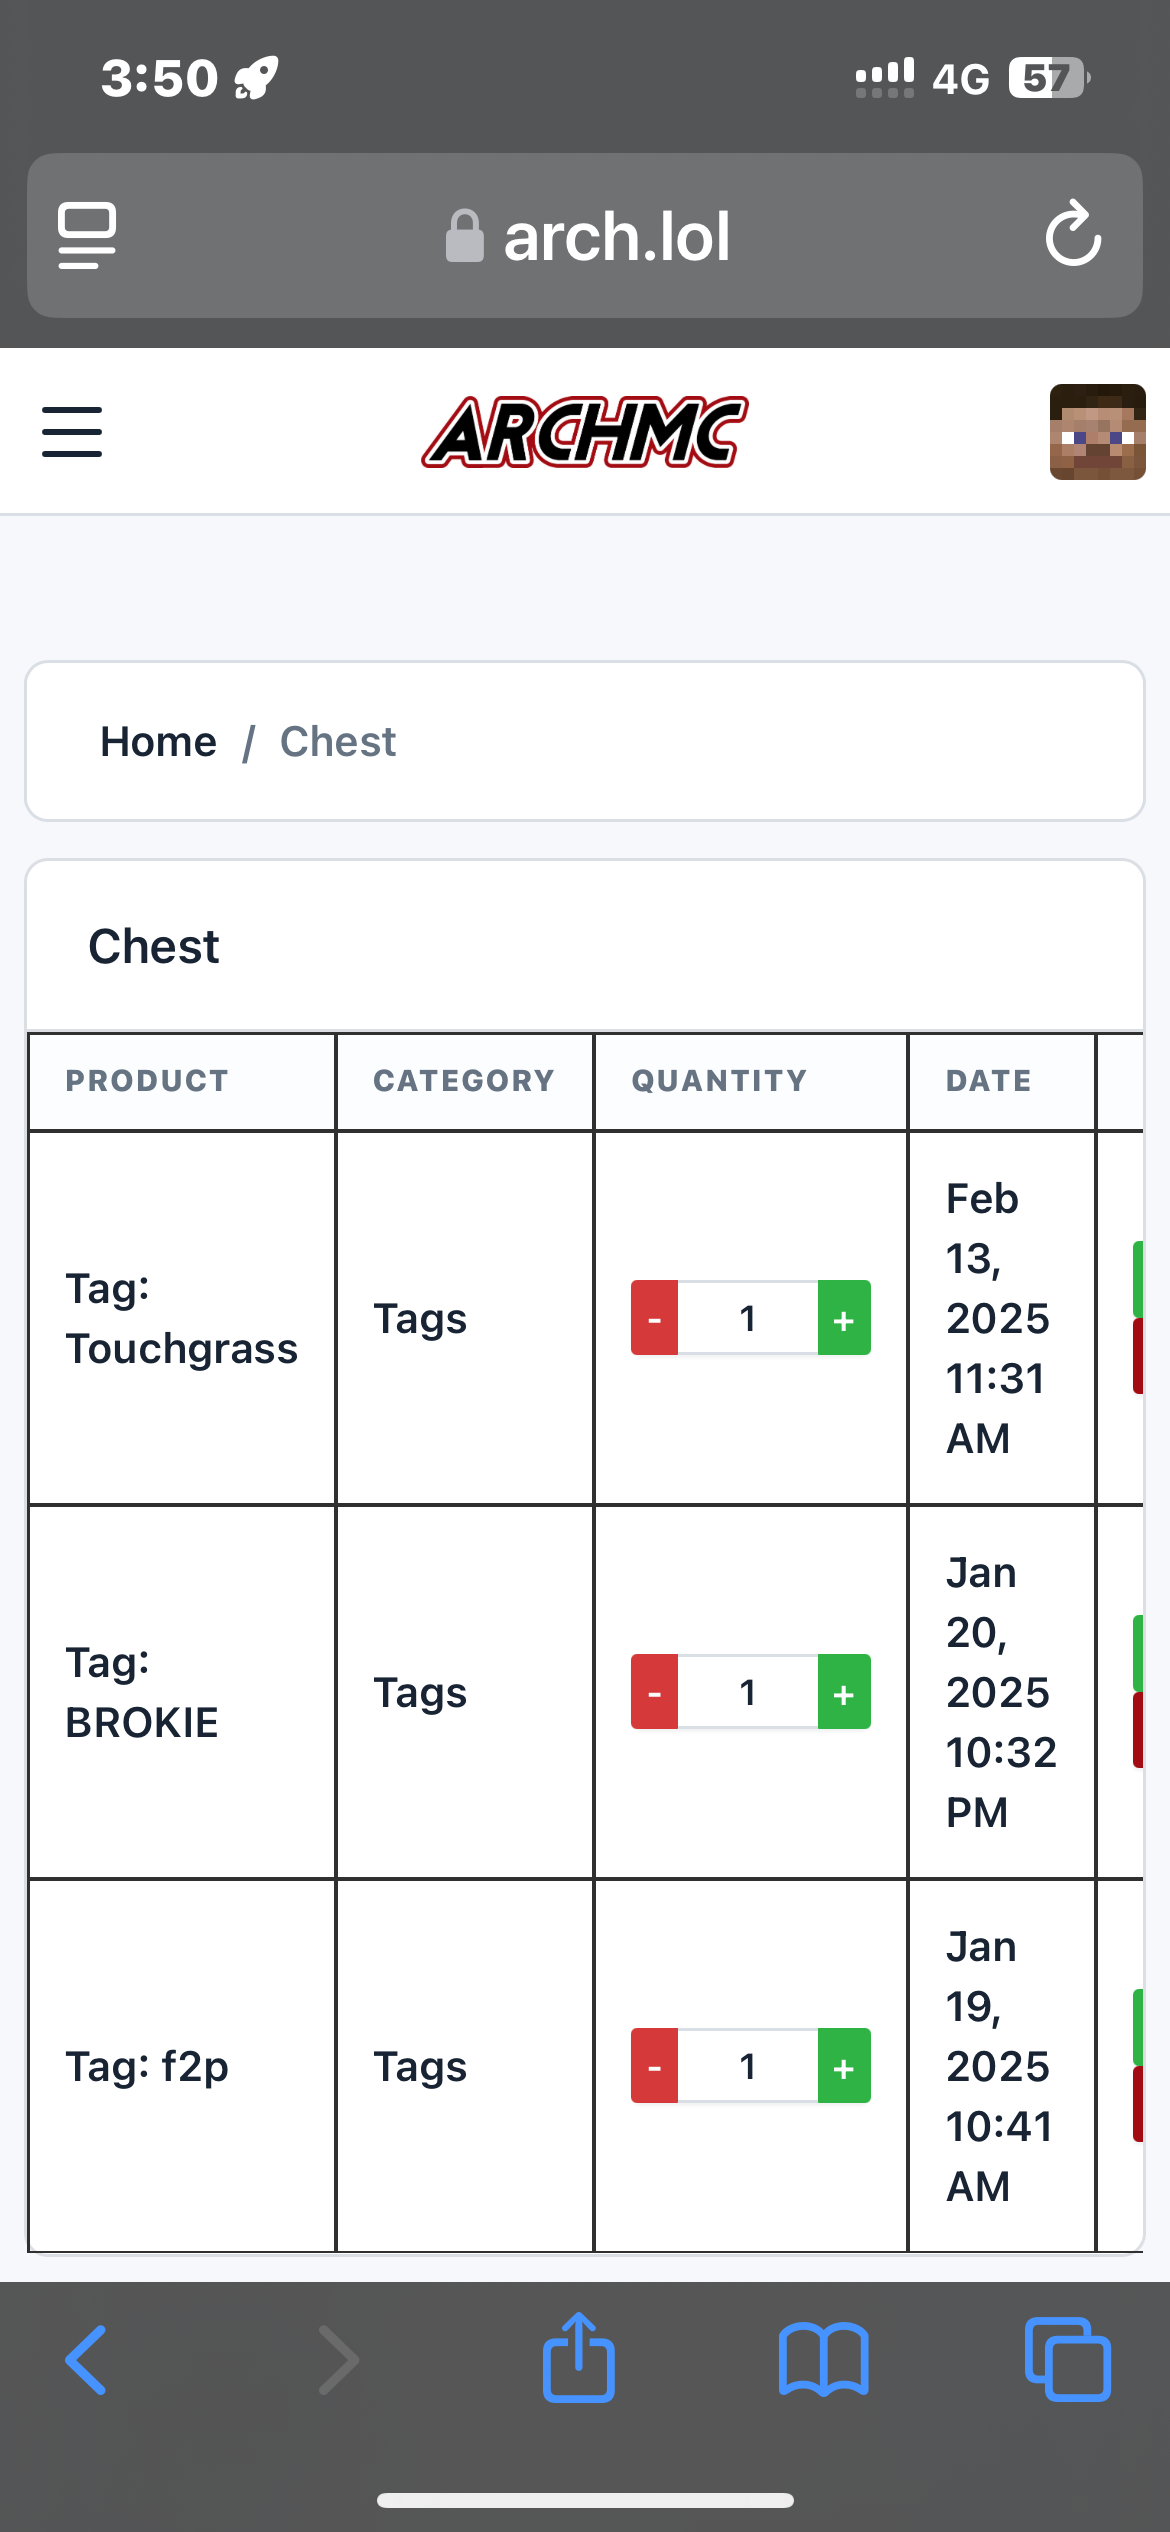Decrease Tag: BROKIE quantity with minus

[x=654, y=1692]
